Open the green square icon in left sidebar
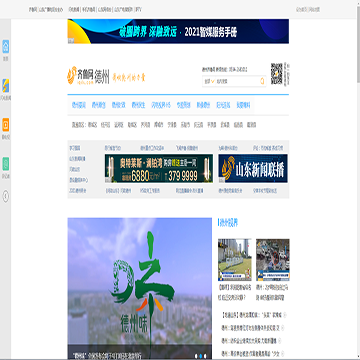 (x=6, y=164)
